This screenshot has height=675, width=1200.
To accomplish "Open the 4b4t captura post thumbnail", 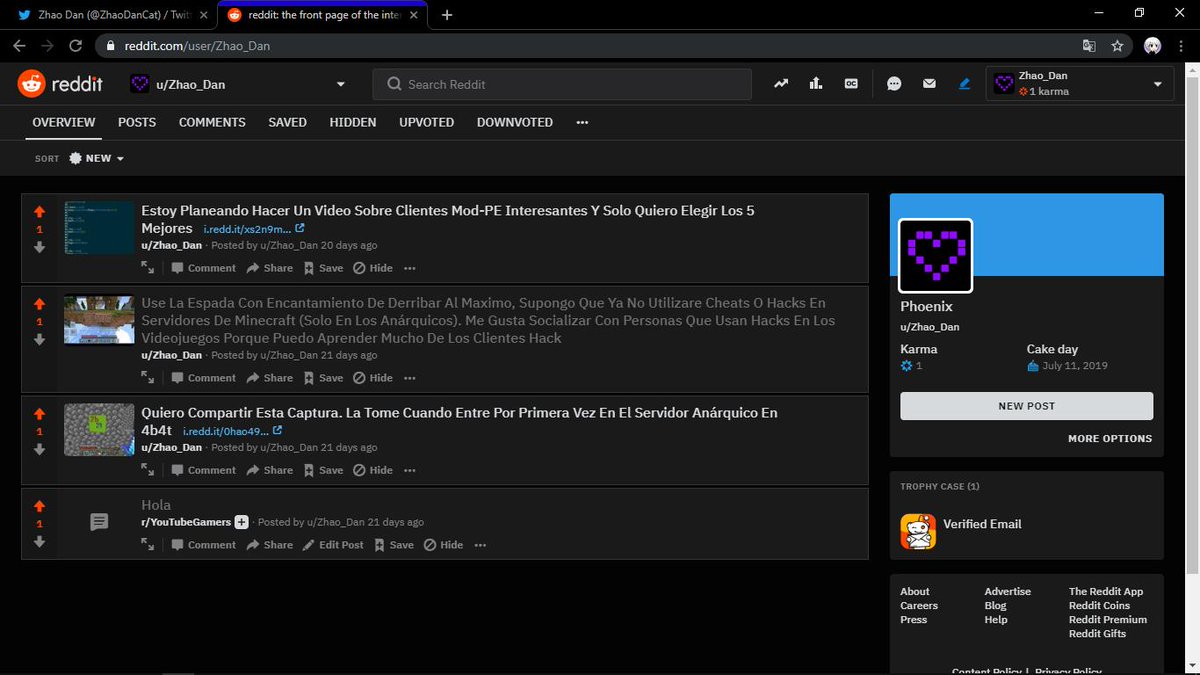I will (x=99, y=430).
